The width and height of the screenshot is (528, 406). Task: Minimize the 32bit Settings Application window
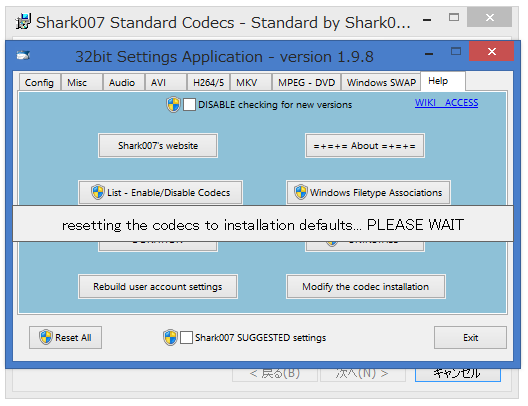tap(429, 54)
